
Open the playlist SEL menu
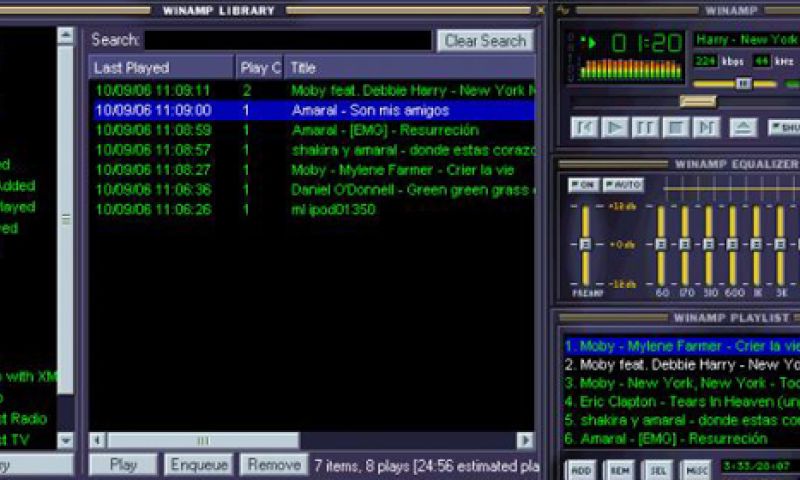[658, 470]
